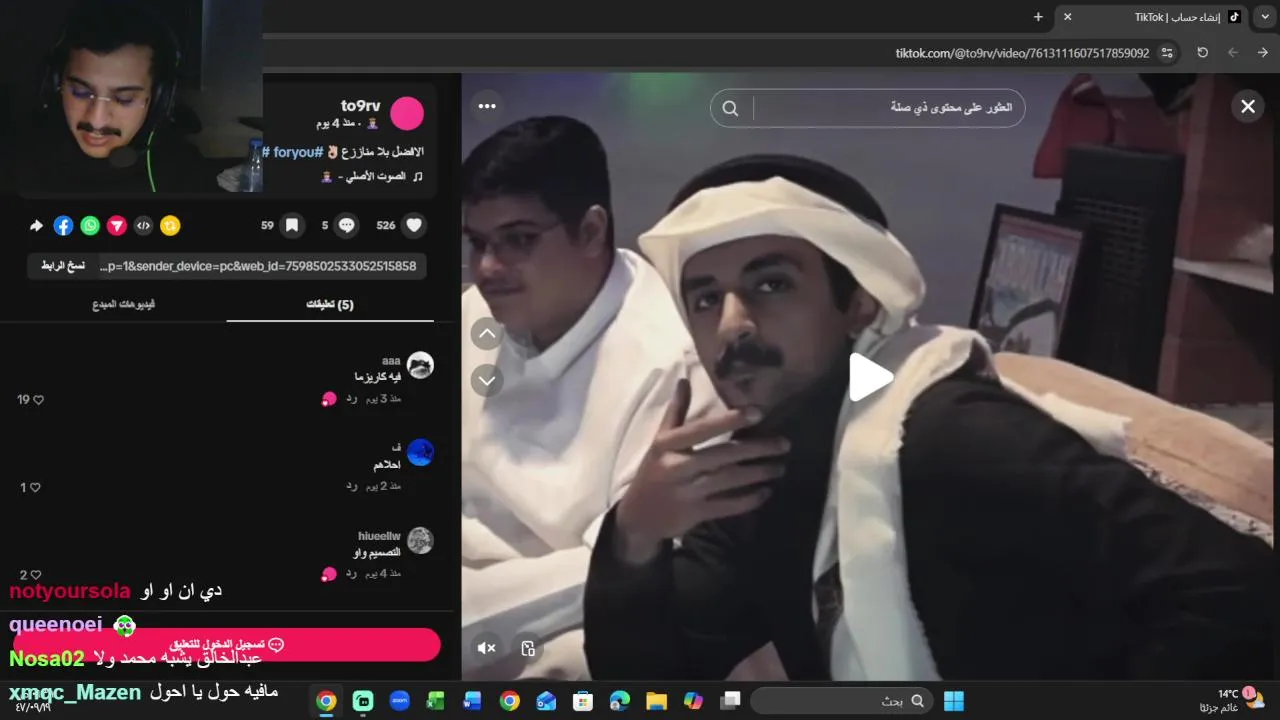Reload the page
1280x720 pixels.
tap(1203, 53)
